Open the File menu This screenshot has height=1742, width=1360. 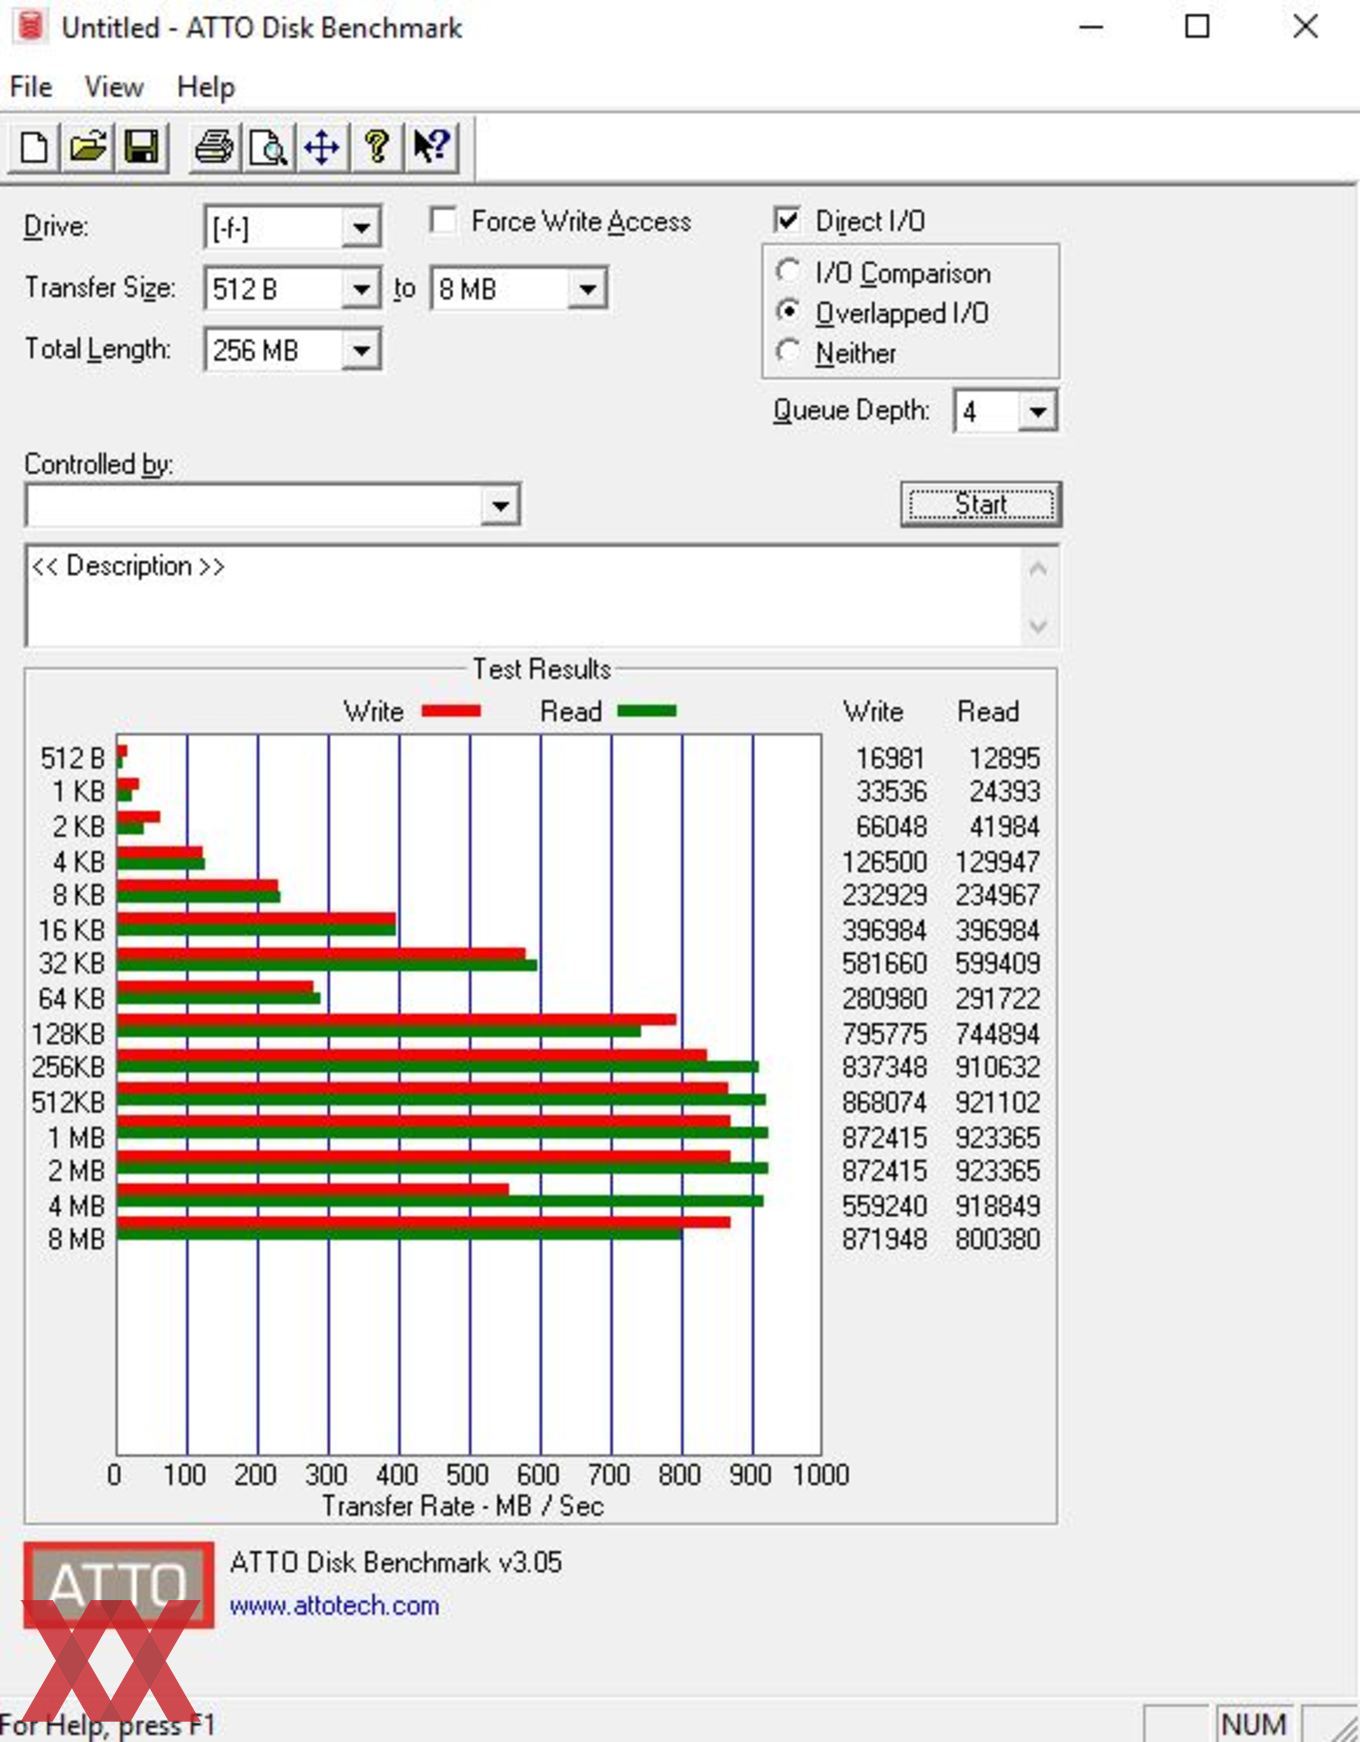31,87
